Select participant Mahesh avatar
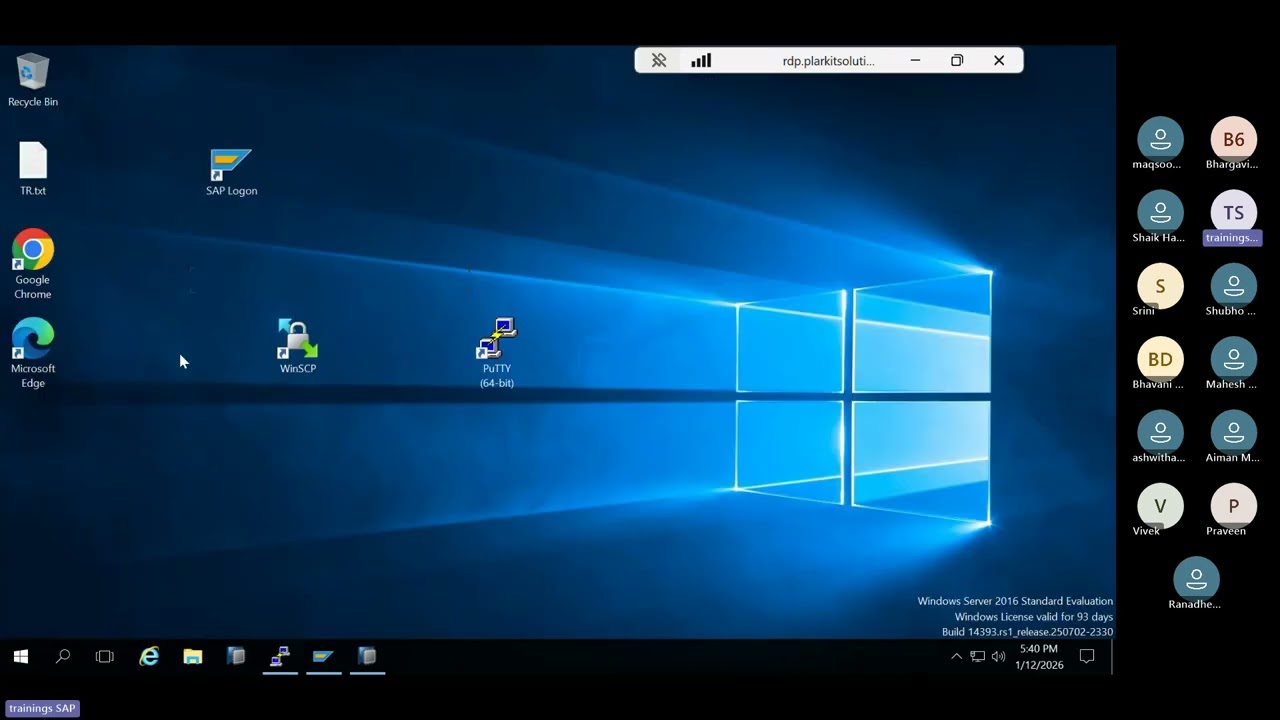The height and width of the screenshot is (720, 1280). point(1233,359)
